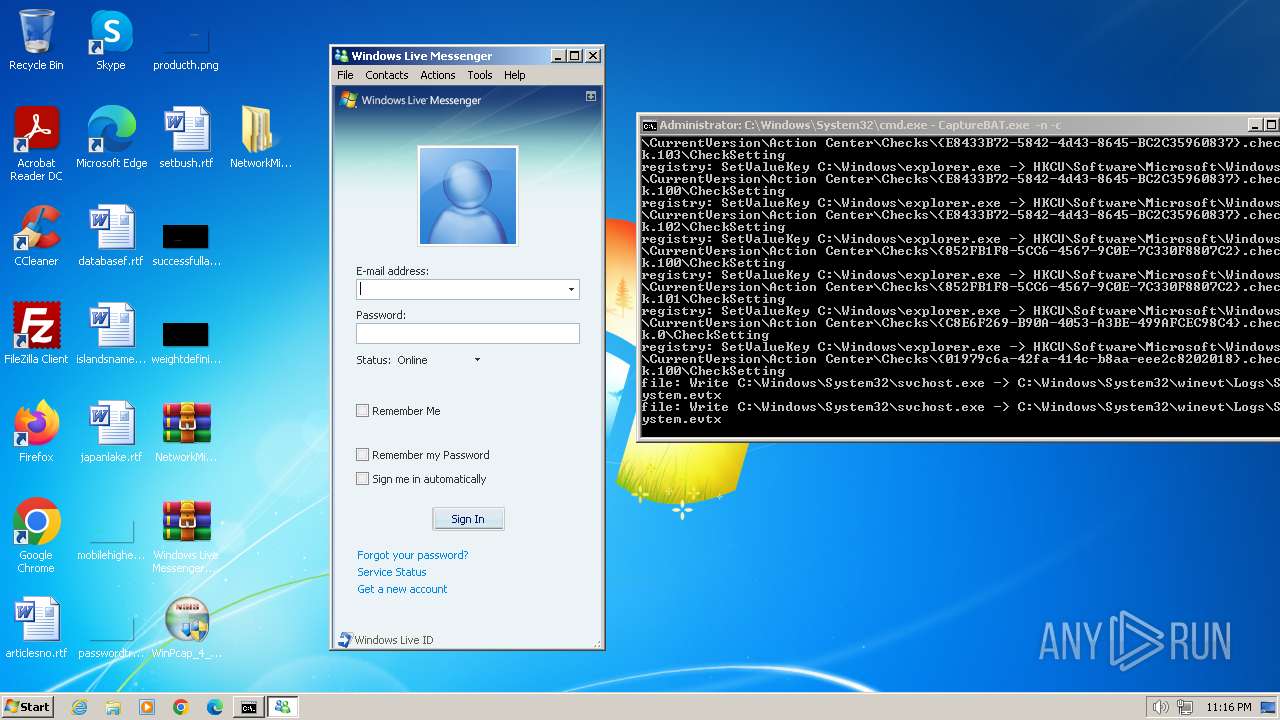Open the NetworkMi... folder icon
1280x720 pixels.
click(x=260, y=138)
